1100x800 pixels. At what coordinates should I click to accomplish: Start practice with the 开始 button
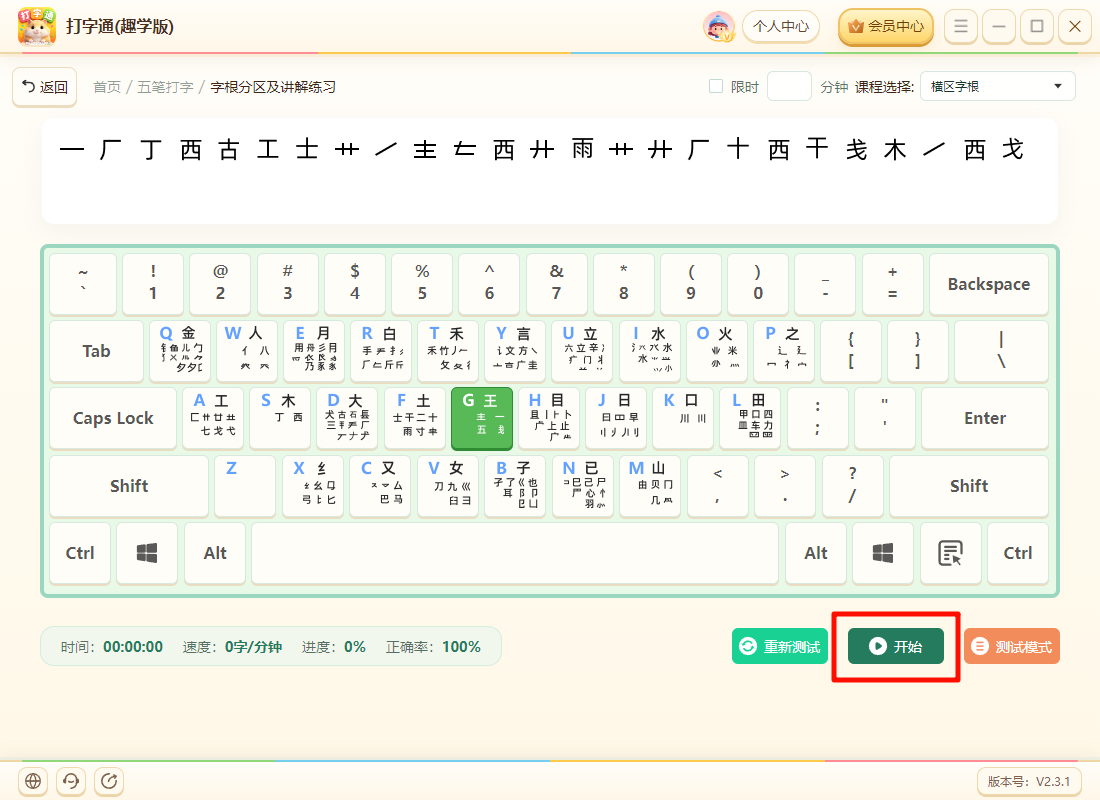pyautogui.click(x=896, y=646)
